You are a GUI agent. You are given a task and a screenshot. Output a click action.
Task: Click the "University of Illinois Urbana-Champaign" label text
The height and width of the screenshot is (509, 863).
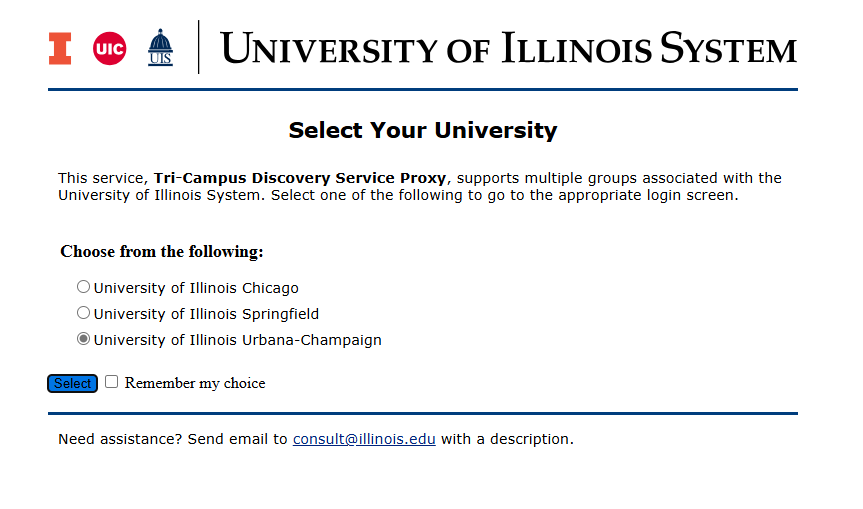238,340
